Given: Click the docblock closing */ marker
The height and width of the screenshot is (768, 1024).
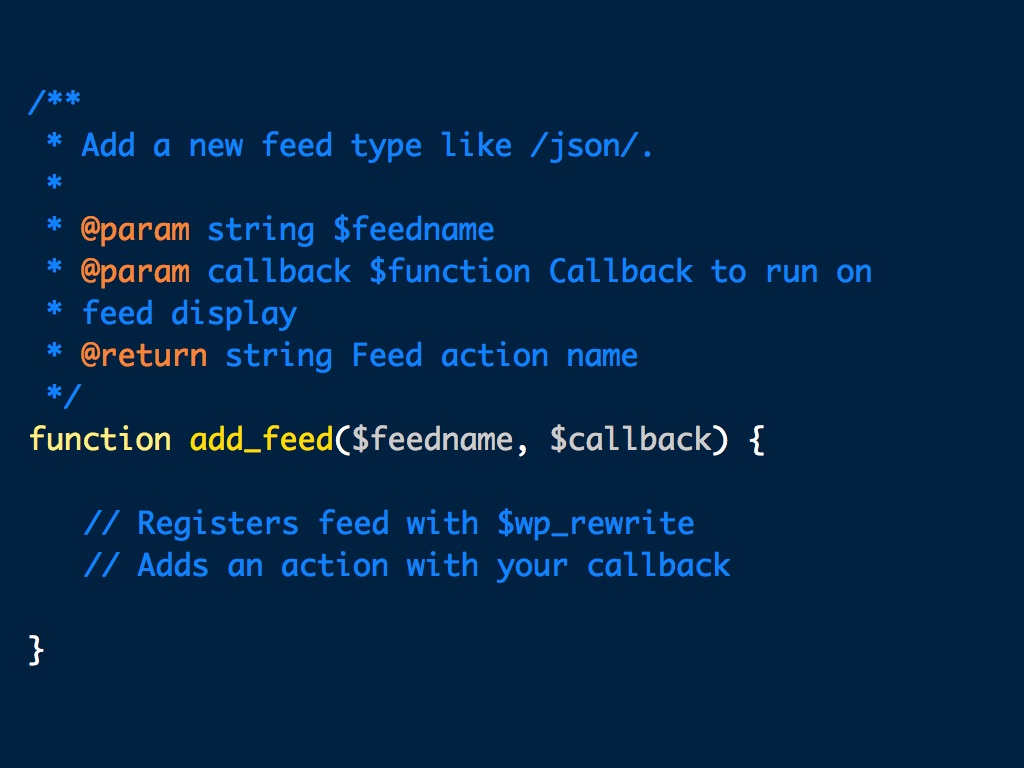Looking at the screenshot, I should click(x=64, y=397).
